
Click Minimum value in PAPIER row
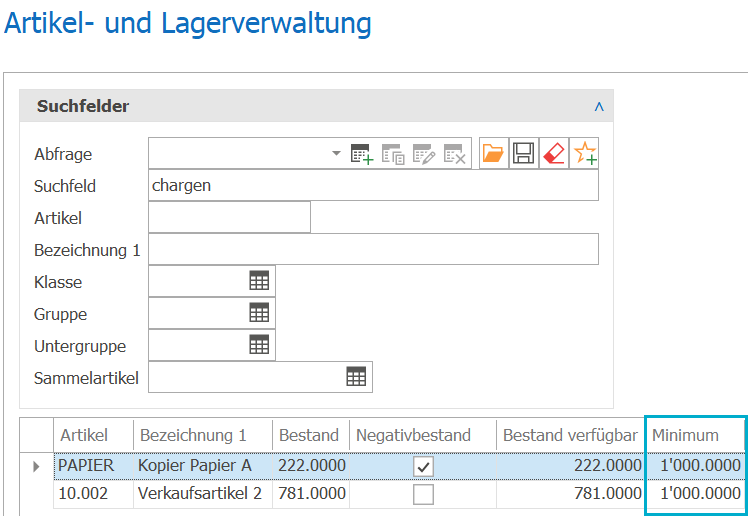695,466
